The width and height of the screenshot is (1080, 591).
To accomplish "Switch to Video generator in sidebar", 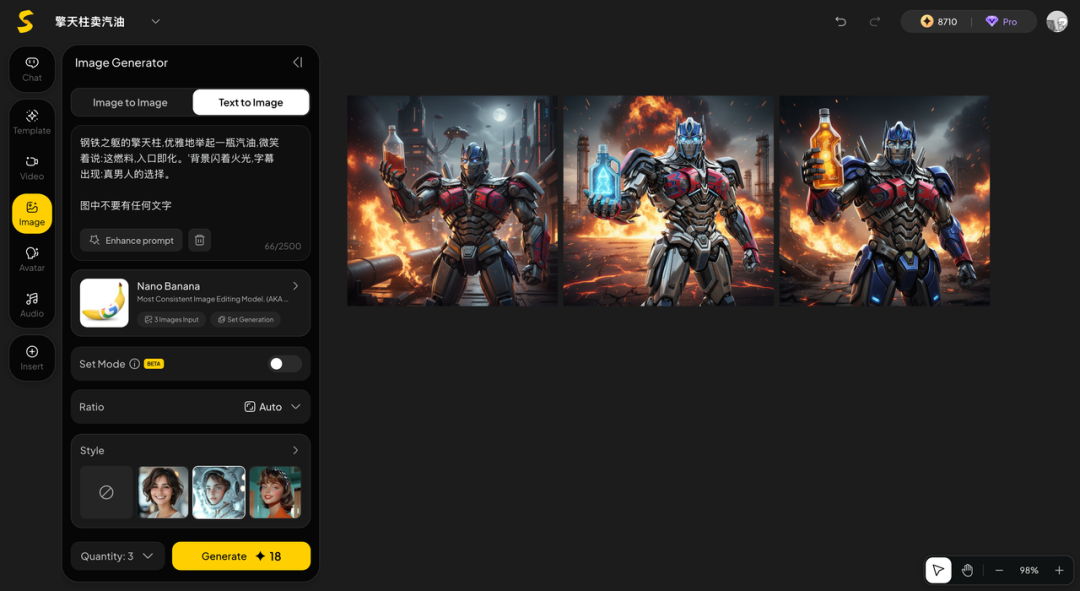I will pos(32,167).
